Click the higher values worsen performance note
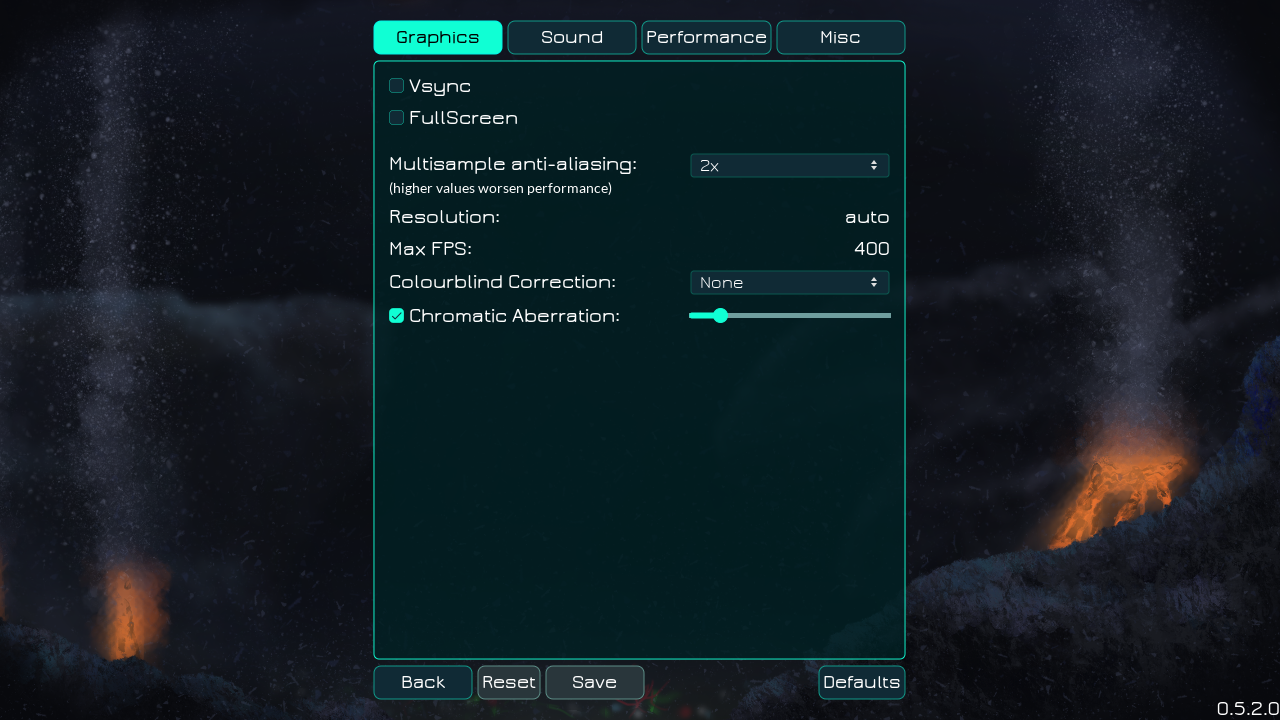 pos(500,188)
